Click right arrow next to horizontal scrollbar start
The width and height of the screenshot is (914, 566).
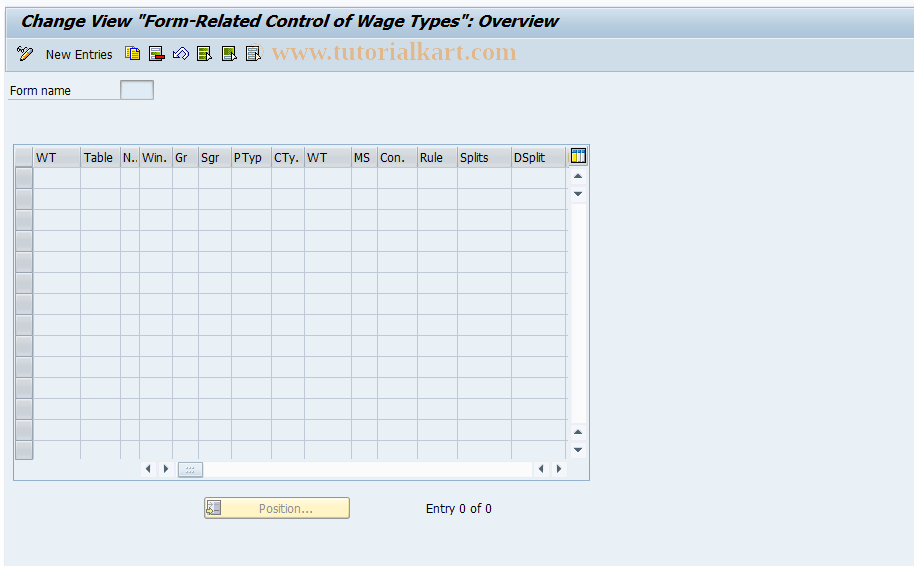pos(166,469)
